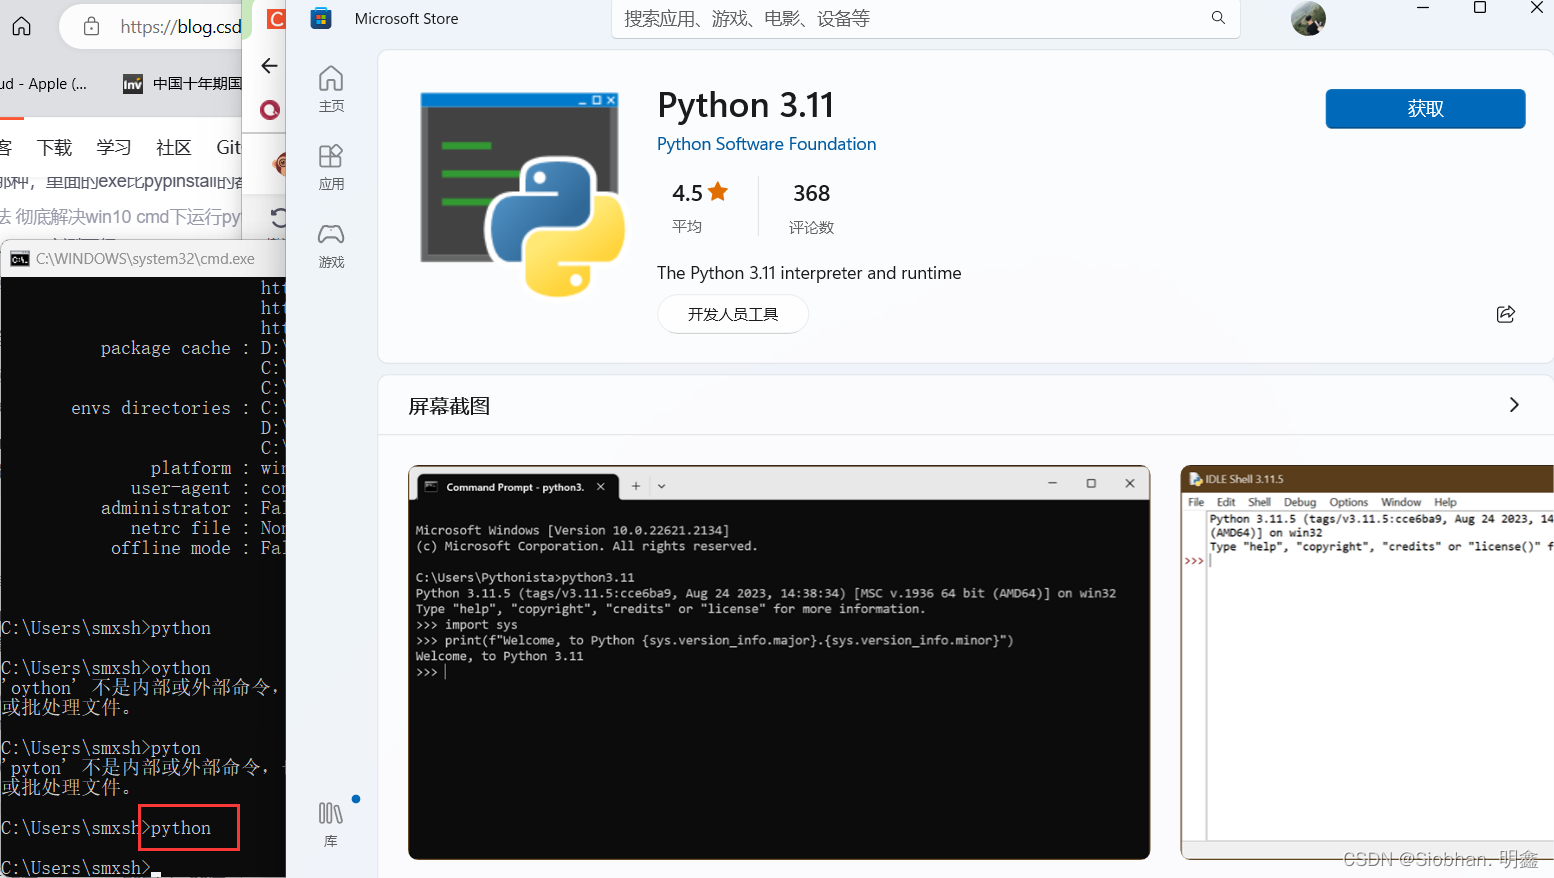
Task: Expand the screenshots section chevron
Action: tap(1513, 405)
